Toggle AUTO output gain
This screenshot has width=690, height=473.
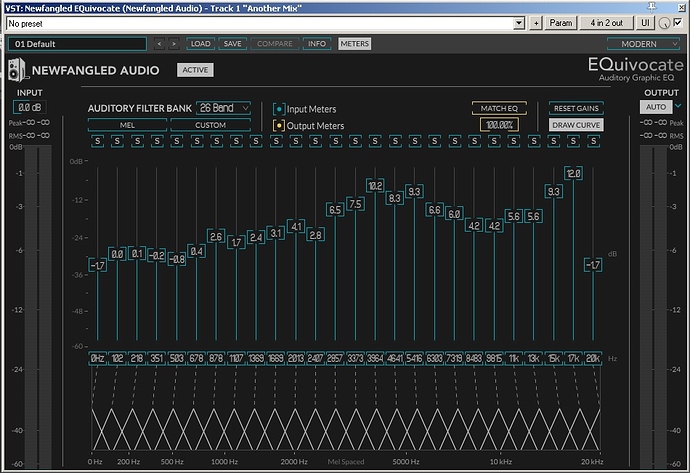pyautogui.click(x=656, y=107)
